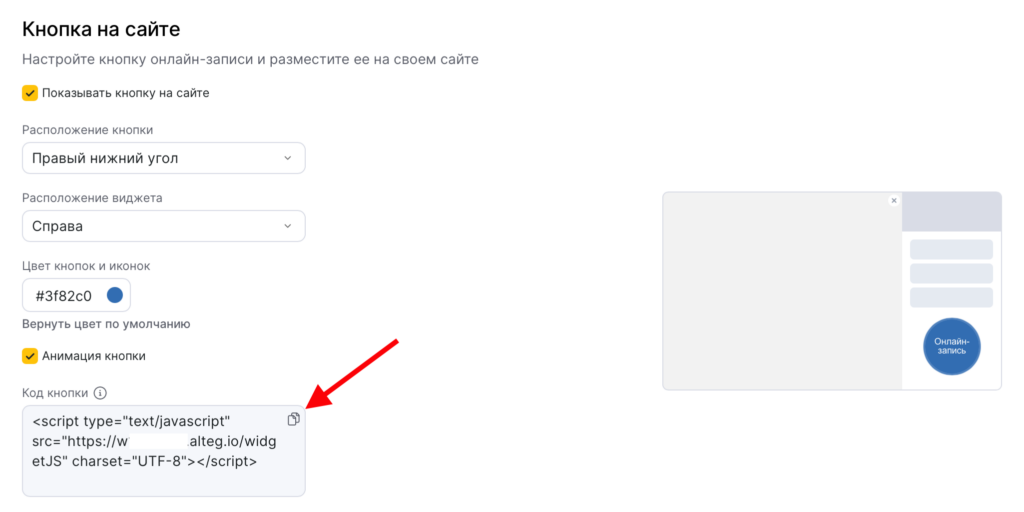Click the blue color swatch circle

pos(115,295)
